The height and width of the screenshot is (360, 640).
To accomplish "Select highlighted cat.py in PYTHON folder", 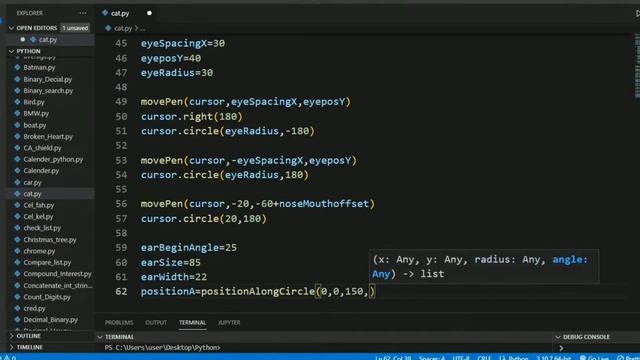I will [x=32, y=194].
